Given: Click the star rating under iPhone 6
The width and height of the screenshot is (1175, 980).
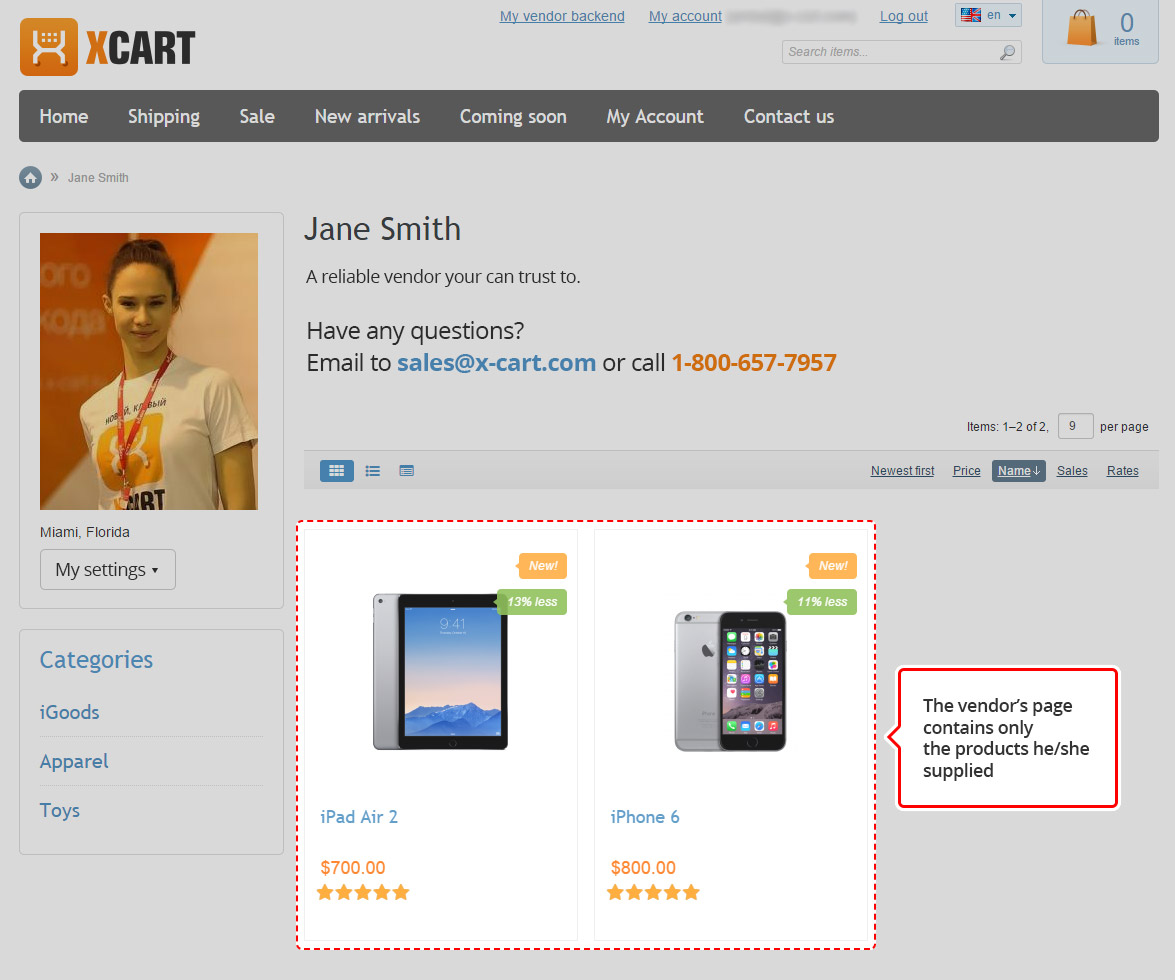Looking at the screenshot, I should point(653,892).
